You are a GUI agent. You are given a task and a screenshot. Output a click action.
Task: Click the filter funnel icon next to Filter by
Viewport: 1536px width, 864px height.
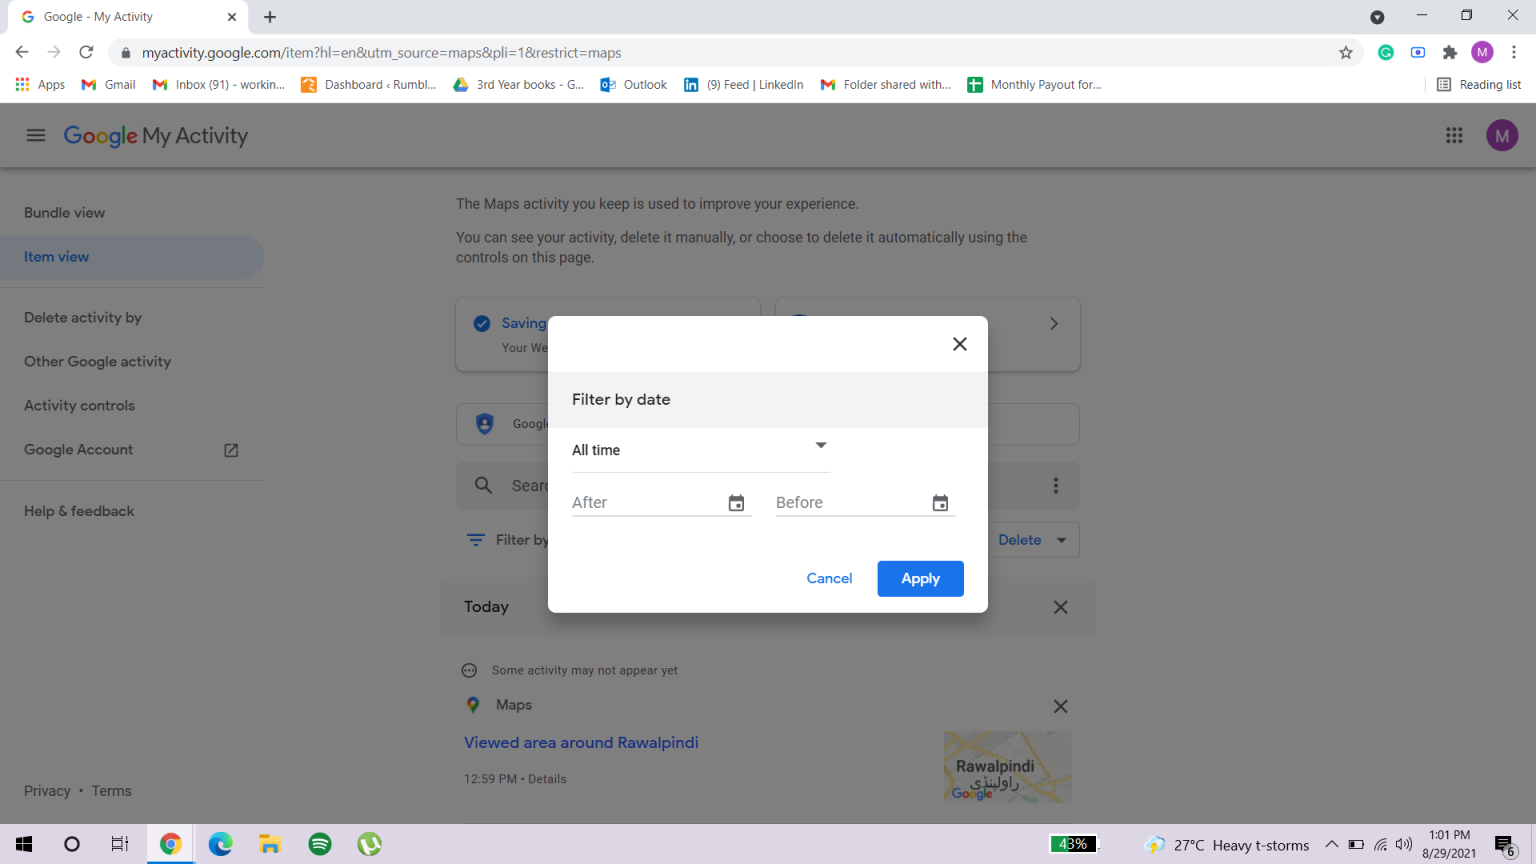click(475, 539)
